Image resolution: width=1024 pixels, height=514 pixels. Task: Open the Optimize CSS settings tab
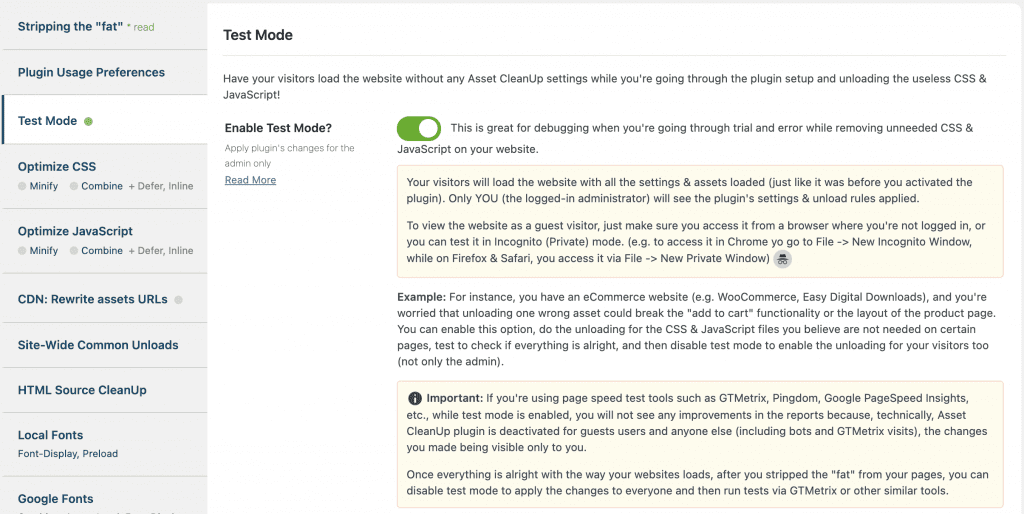click(x=57, y=167)
